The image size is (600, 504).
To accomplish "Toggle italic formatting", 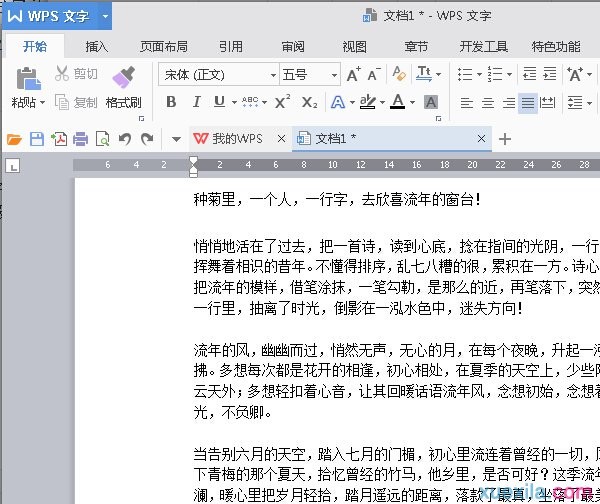I will click(196, 102).
